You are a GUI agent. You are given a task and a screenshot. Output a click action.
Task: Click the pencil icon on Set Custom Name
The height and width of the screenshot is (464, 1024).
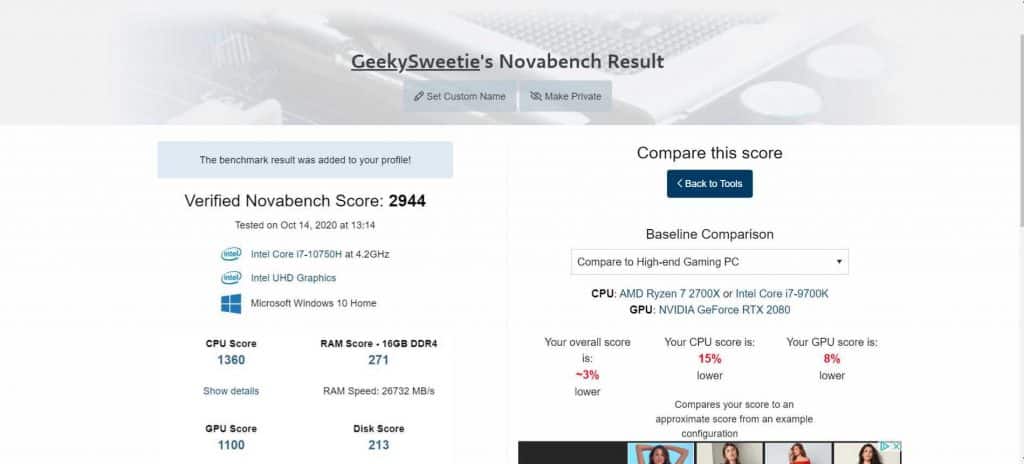[x=419, y=97]
